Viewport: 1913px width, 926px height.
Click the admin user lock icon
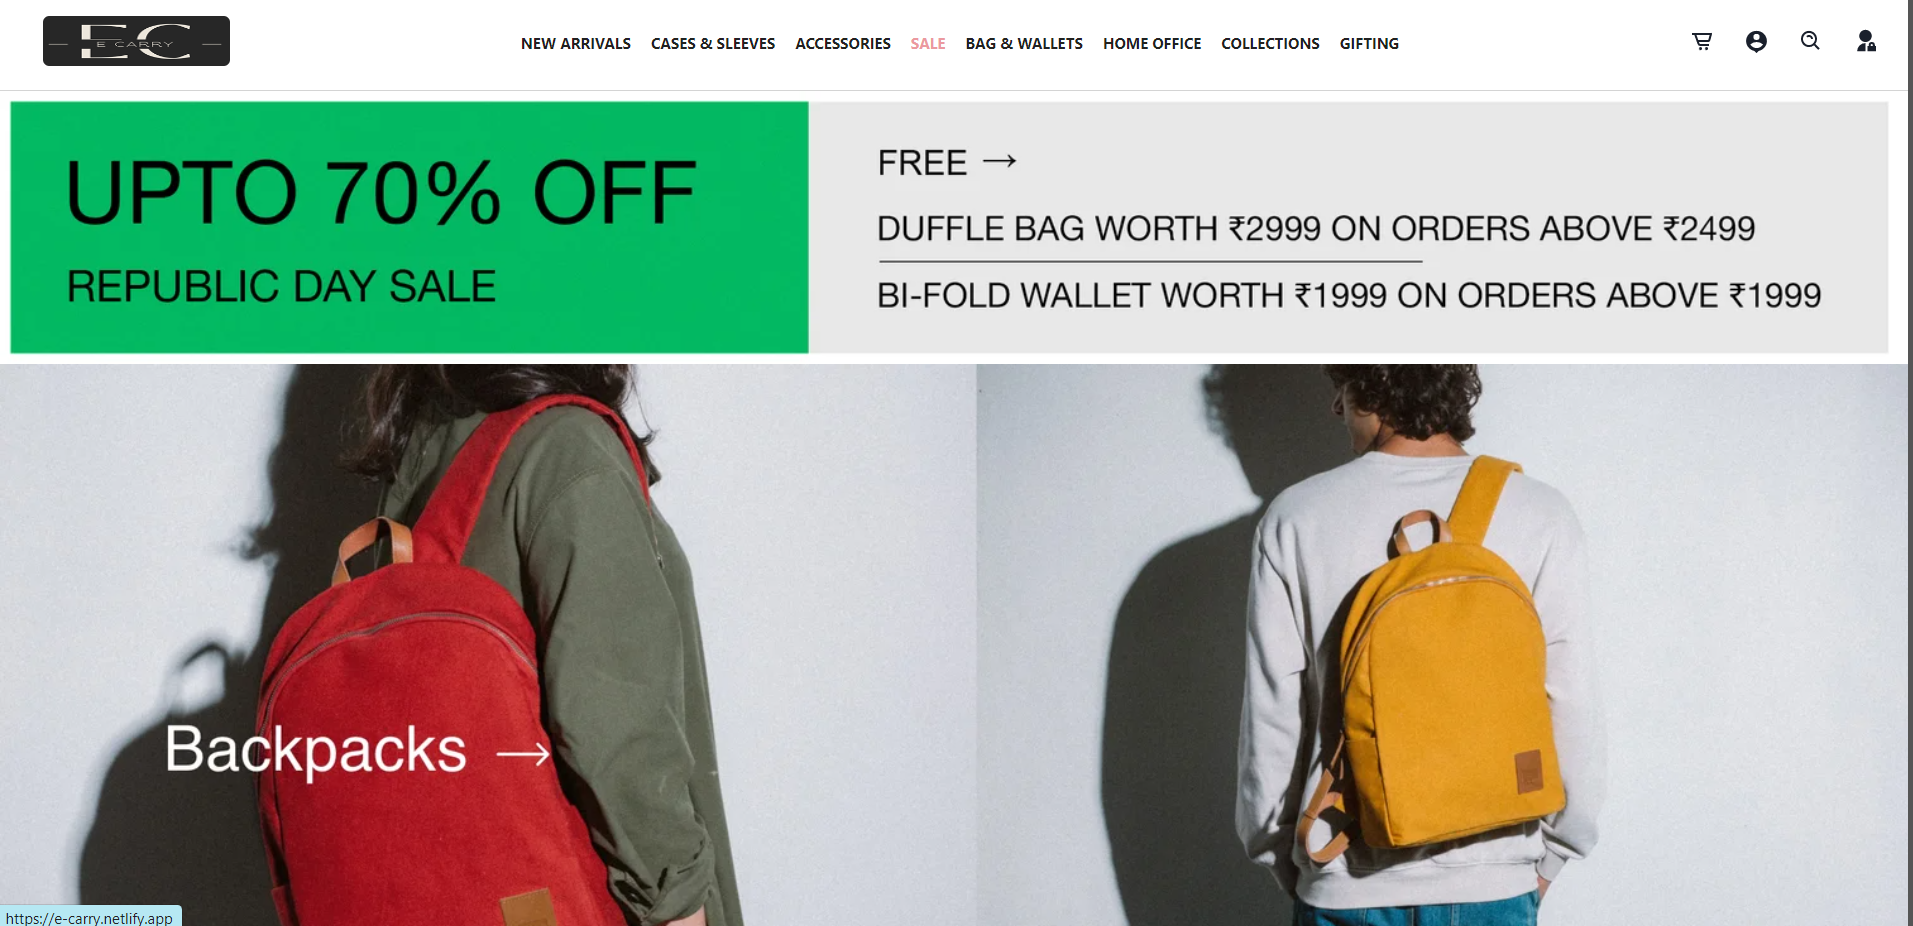[x=1866, y=41]
